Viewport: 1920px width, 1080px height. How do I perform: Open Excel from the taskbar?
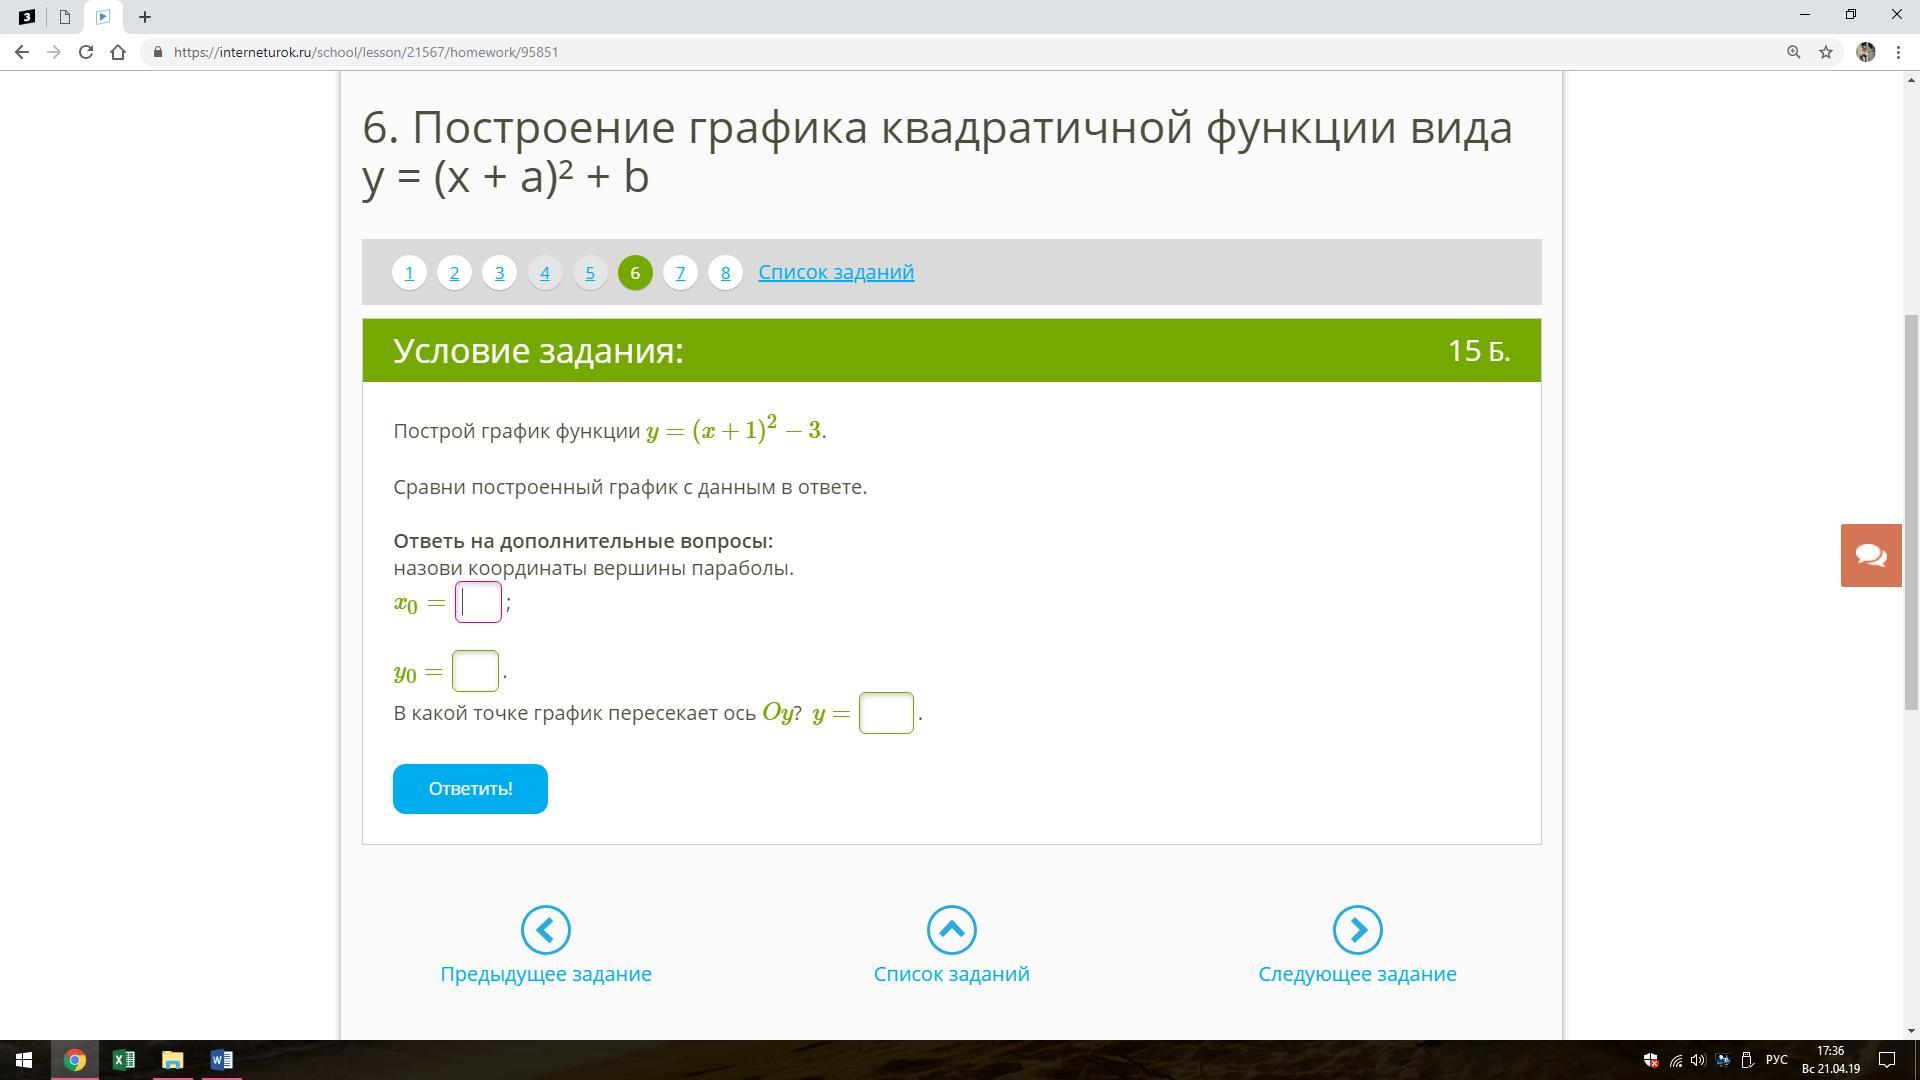124,1060
